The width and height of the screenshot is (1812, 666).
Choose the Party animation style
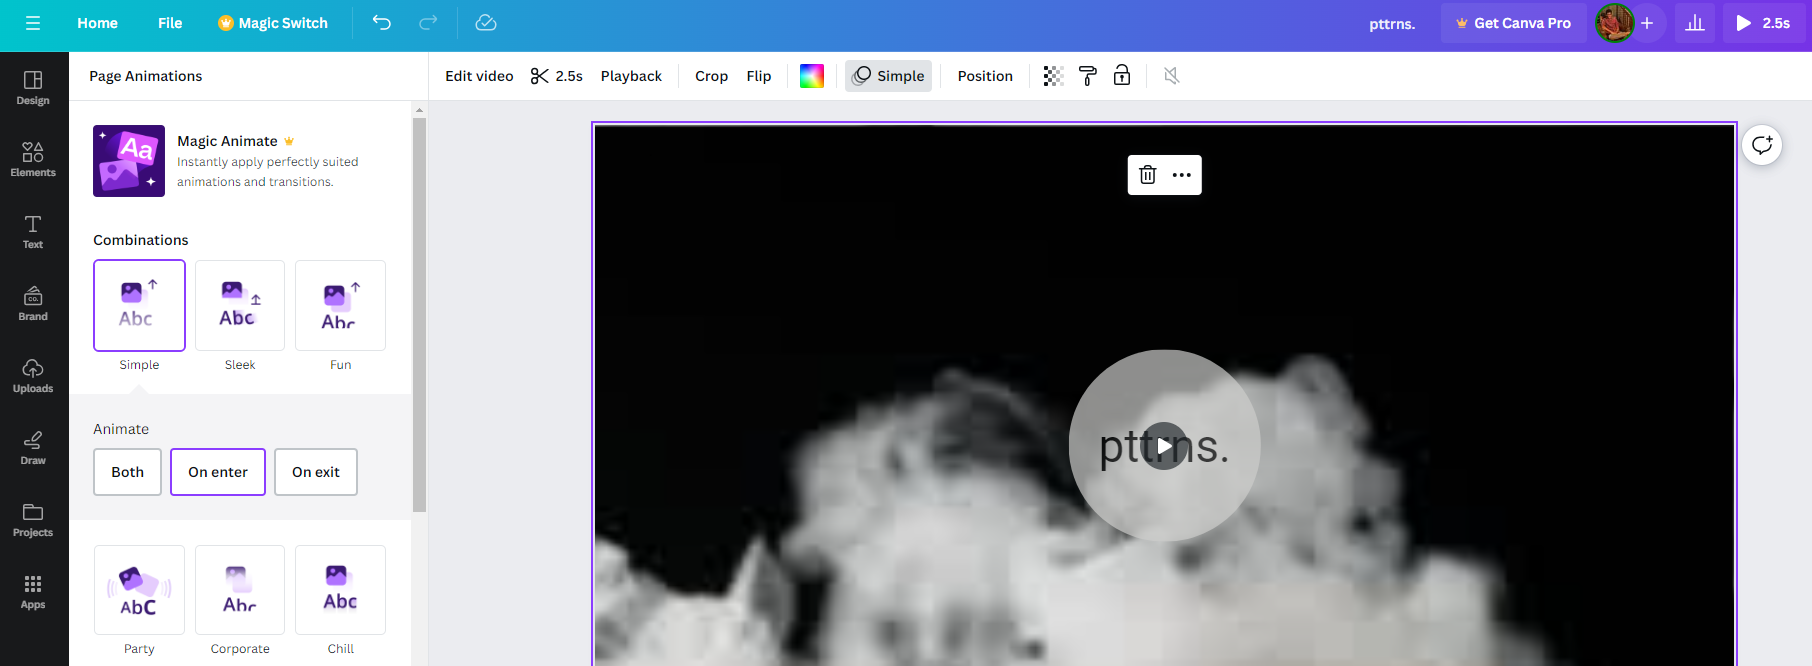pos(139,590)
